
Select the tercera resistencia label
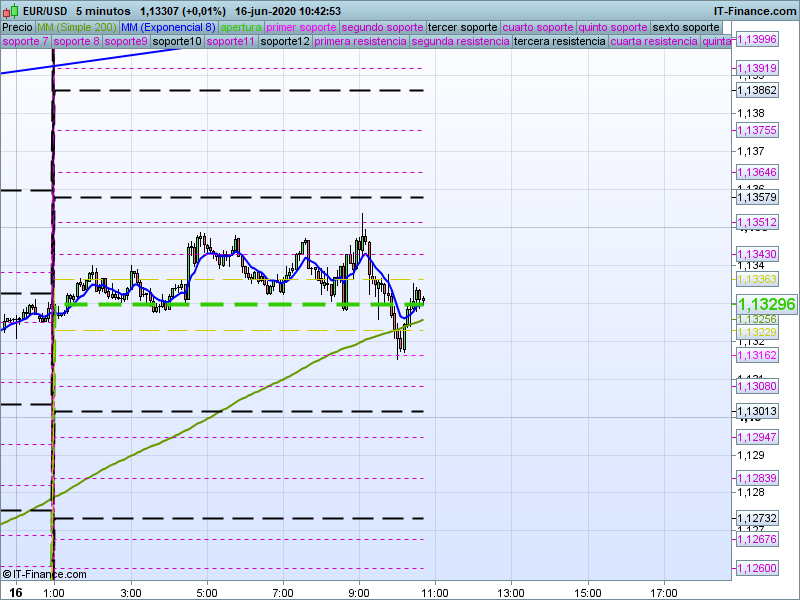pos(559,42)
